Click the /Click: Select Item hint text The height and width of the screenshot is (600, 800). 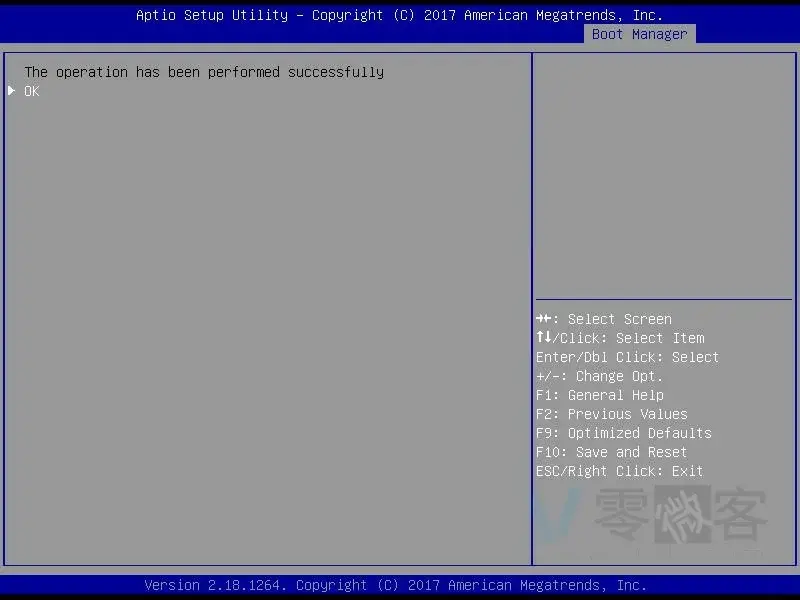click(x=629, y=338)
